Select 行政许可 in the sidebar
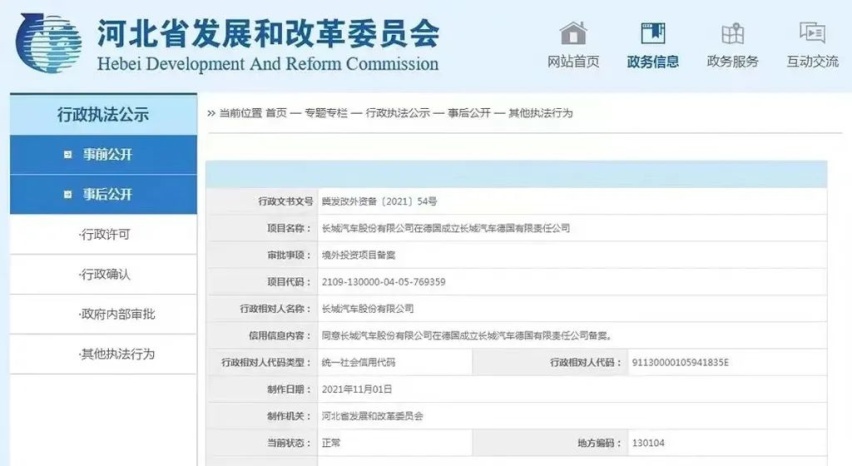This screenshot has height=466, width=852. pyautogui.click(x=105, y=235)
